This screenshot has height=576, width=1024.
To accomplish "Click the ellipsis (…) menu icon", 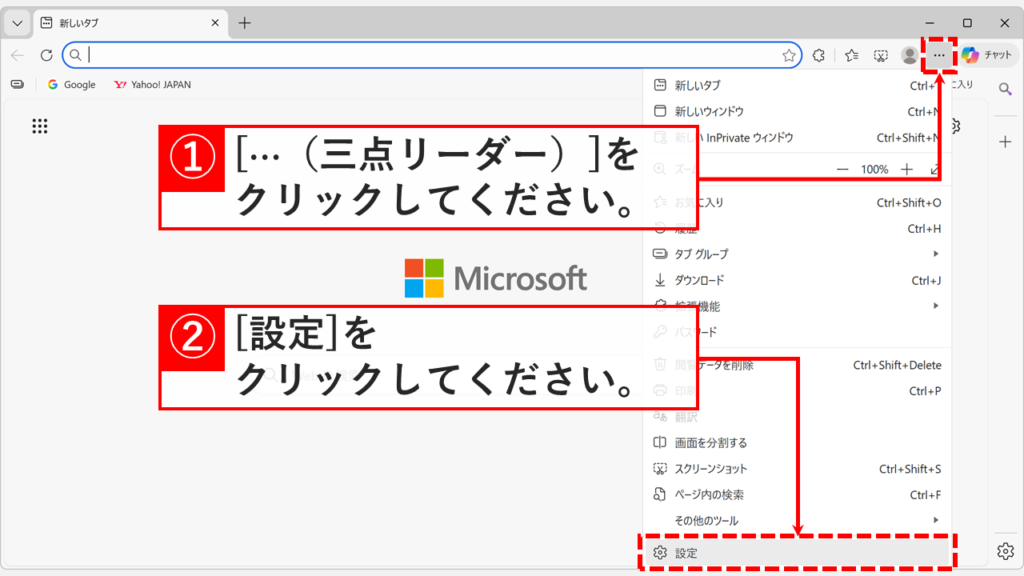I will (x=938, y=55).
